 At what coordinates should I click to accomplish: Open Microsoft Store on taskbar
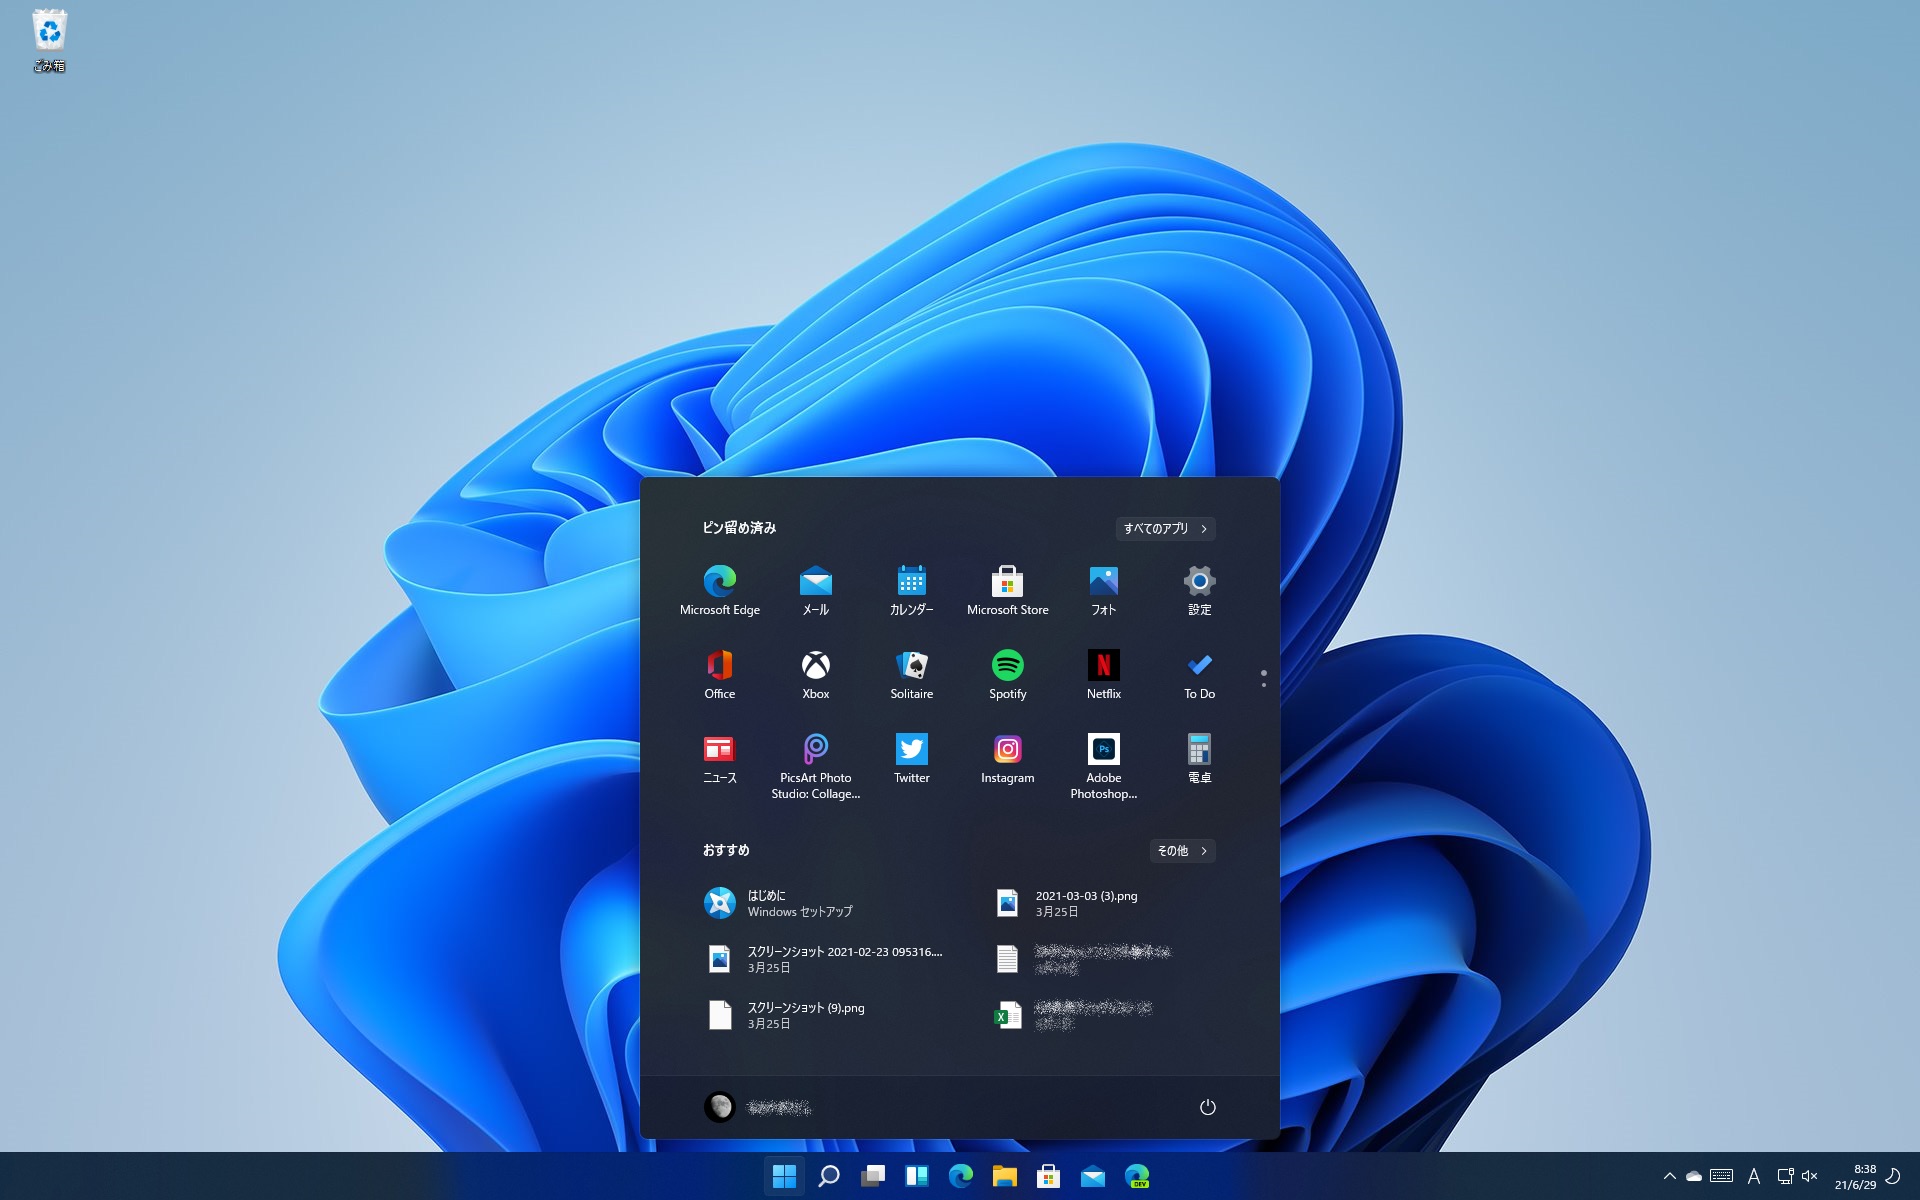click(x=1049, y=1176)
